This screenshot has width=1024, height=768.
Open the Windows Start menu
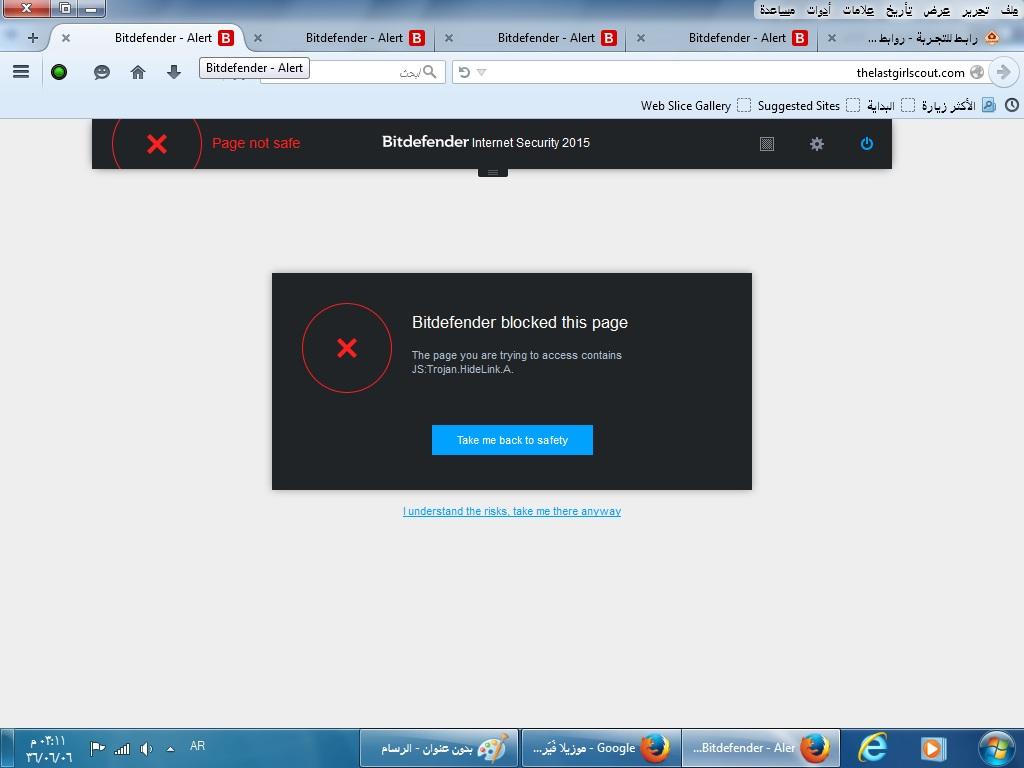(x=996, y=747)
